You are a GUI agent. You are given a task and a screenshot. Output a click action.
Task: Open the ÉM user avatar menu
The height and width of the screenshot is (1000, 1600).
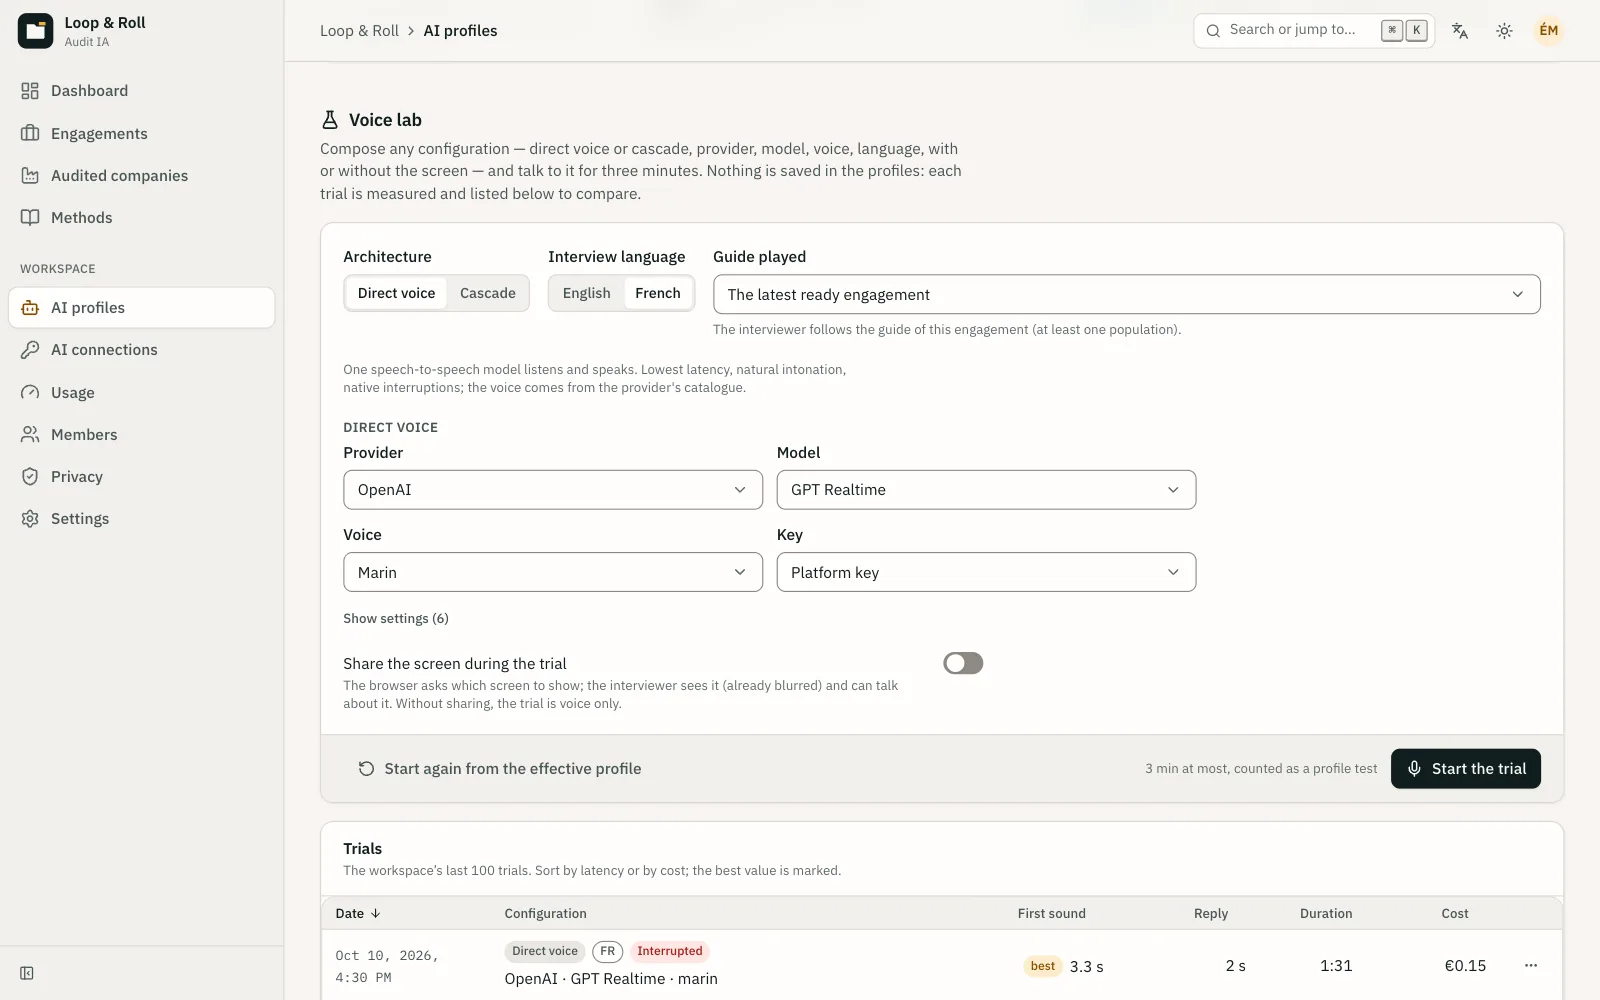(x=1548, y=30)
